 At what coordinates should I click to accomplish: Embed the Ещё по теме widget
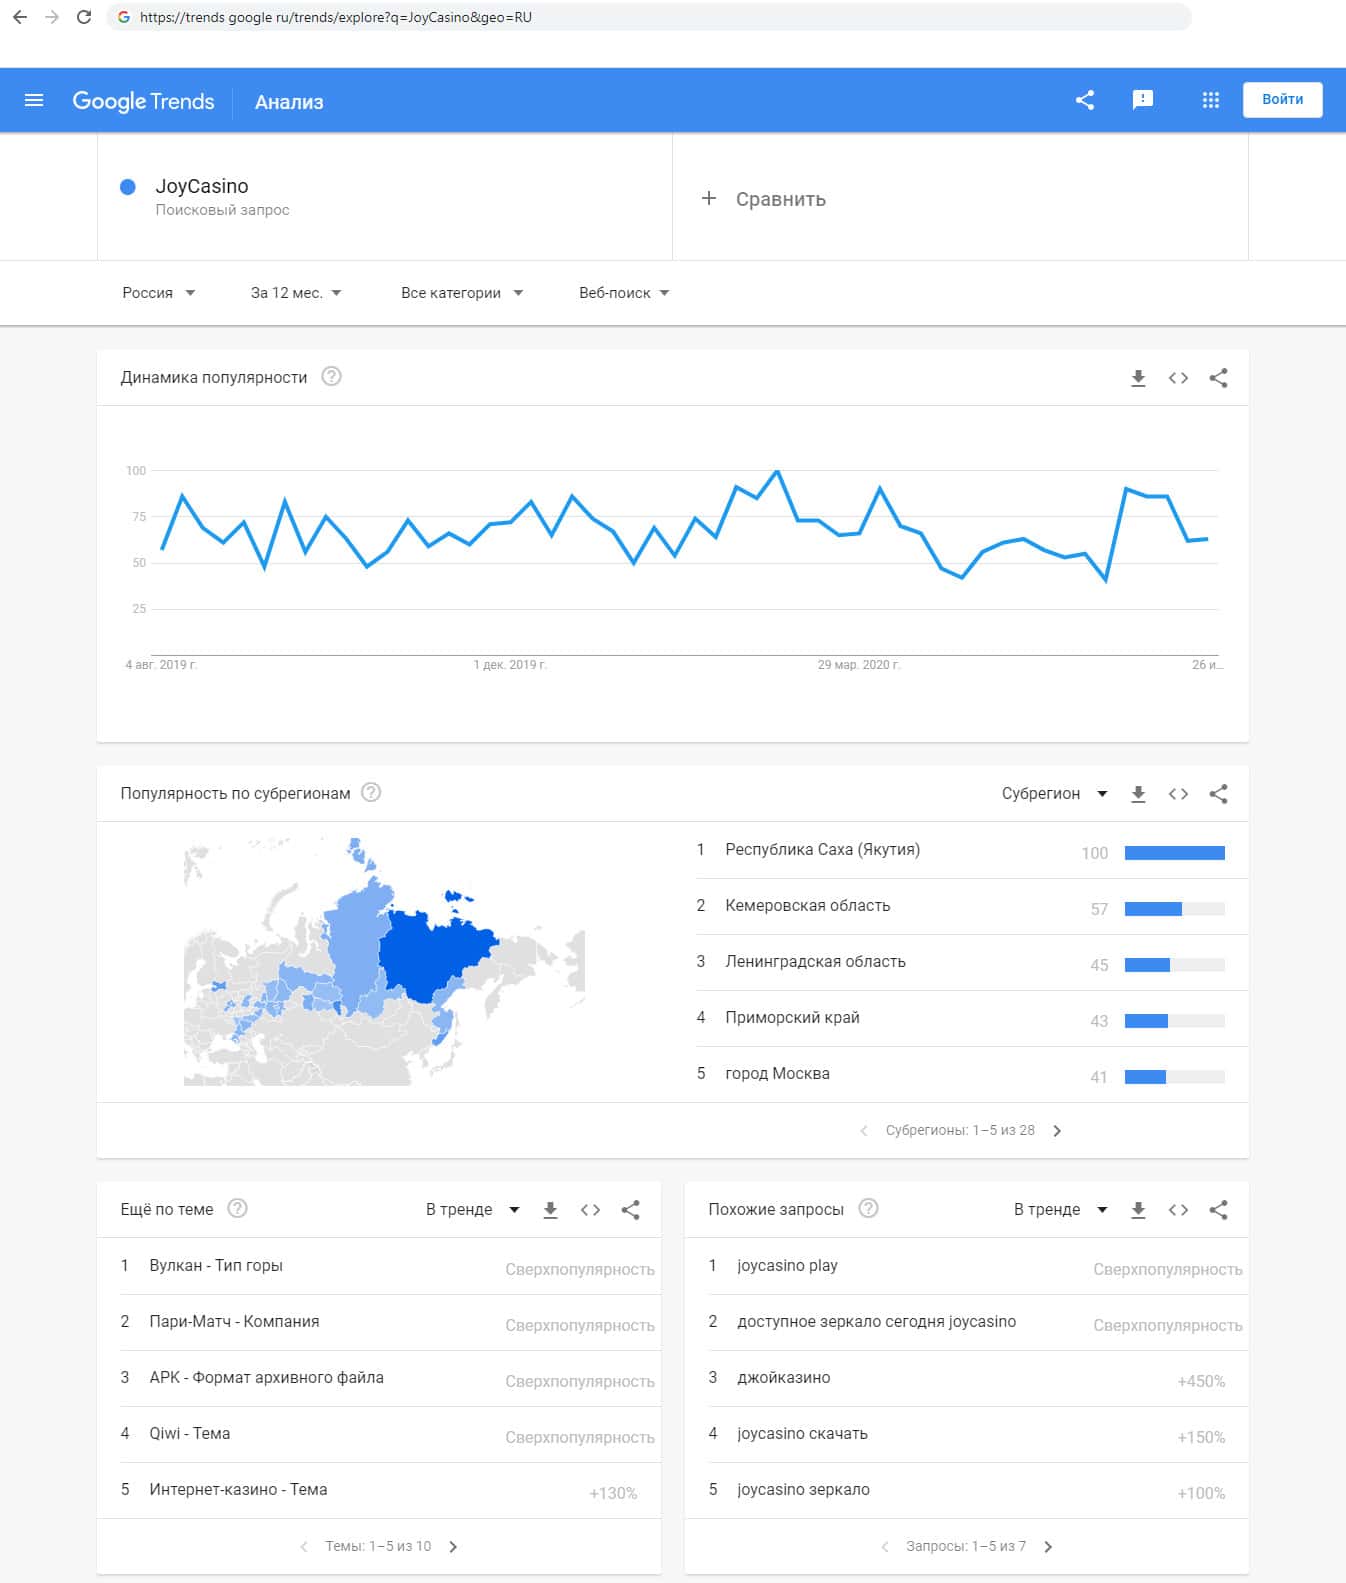point(590,1210)
